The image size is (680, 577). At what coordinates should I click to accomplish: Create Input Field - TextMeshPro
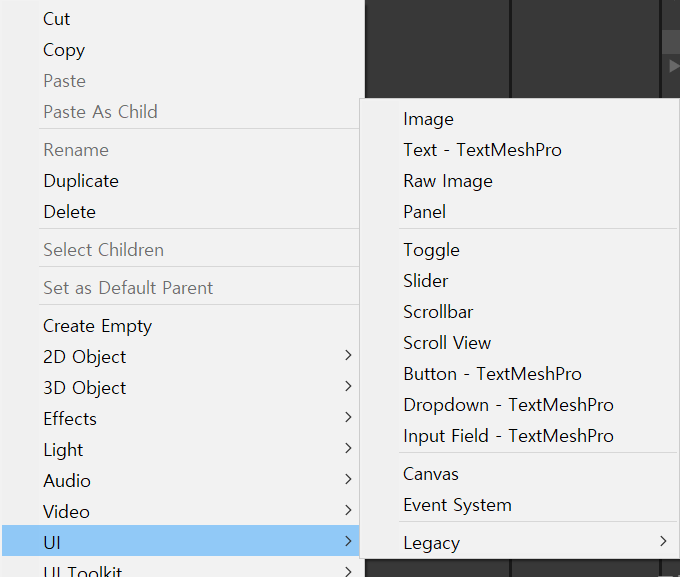tap(520, 436)
